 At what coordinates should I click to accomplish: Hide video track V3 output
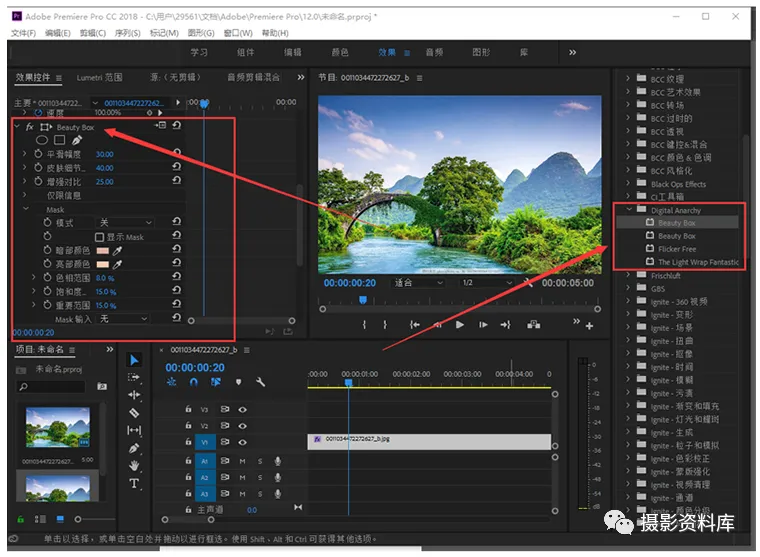242,410
